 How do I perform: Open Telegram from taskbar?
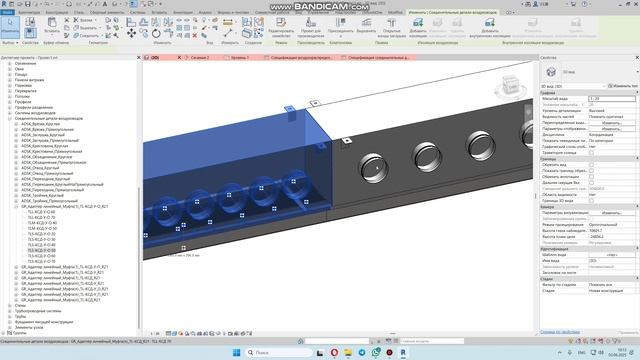[x=362, y=352]
